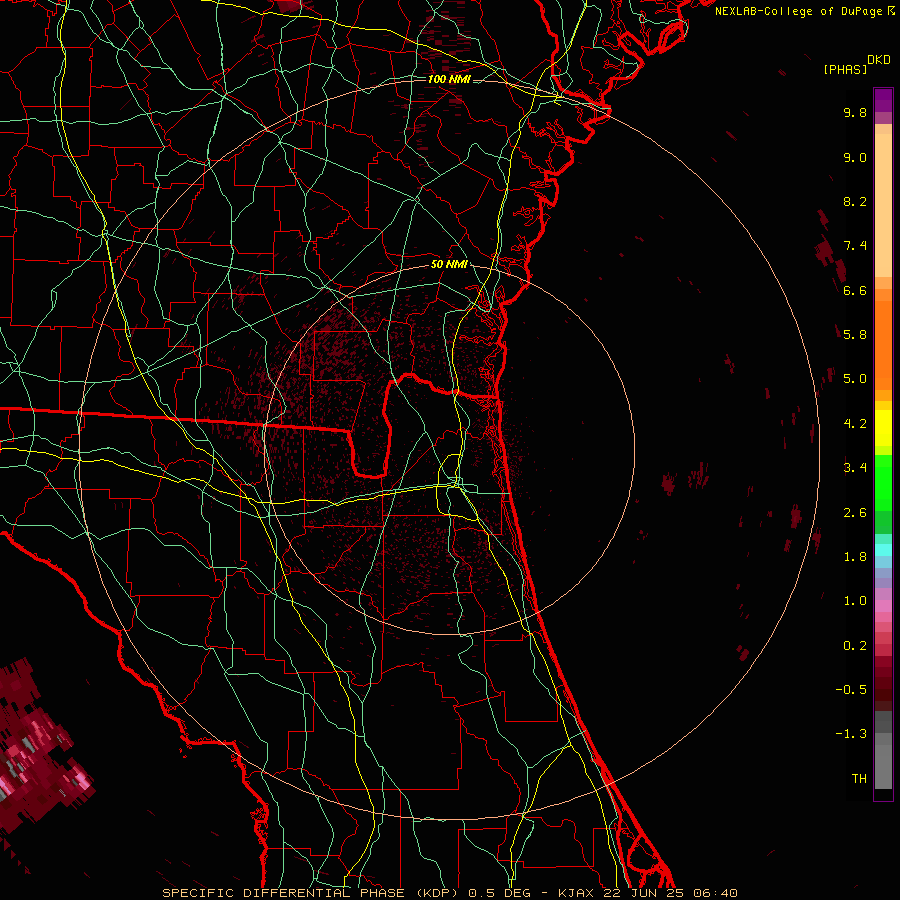This screenshot has height=900, width=900.
Task: Click the 100 NMI range ring label
Action: coord(449,79)
